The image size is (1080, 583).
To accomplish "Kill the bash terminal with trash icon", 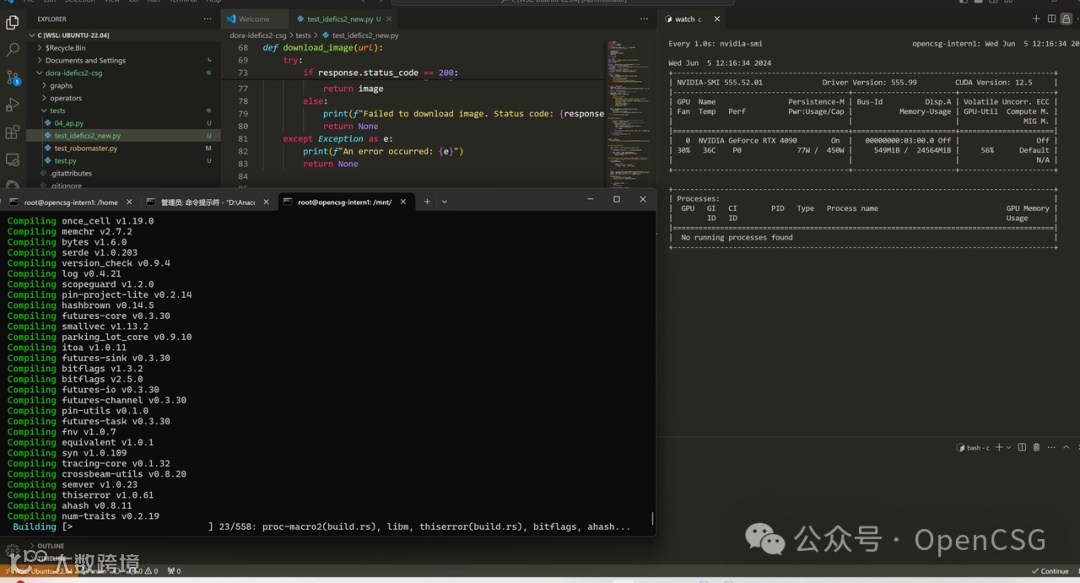I will click(x=1037, y=447).
